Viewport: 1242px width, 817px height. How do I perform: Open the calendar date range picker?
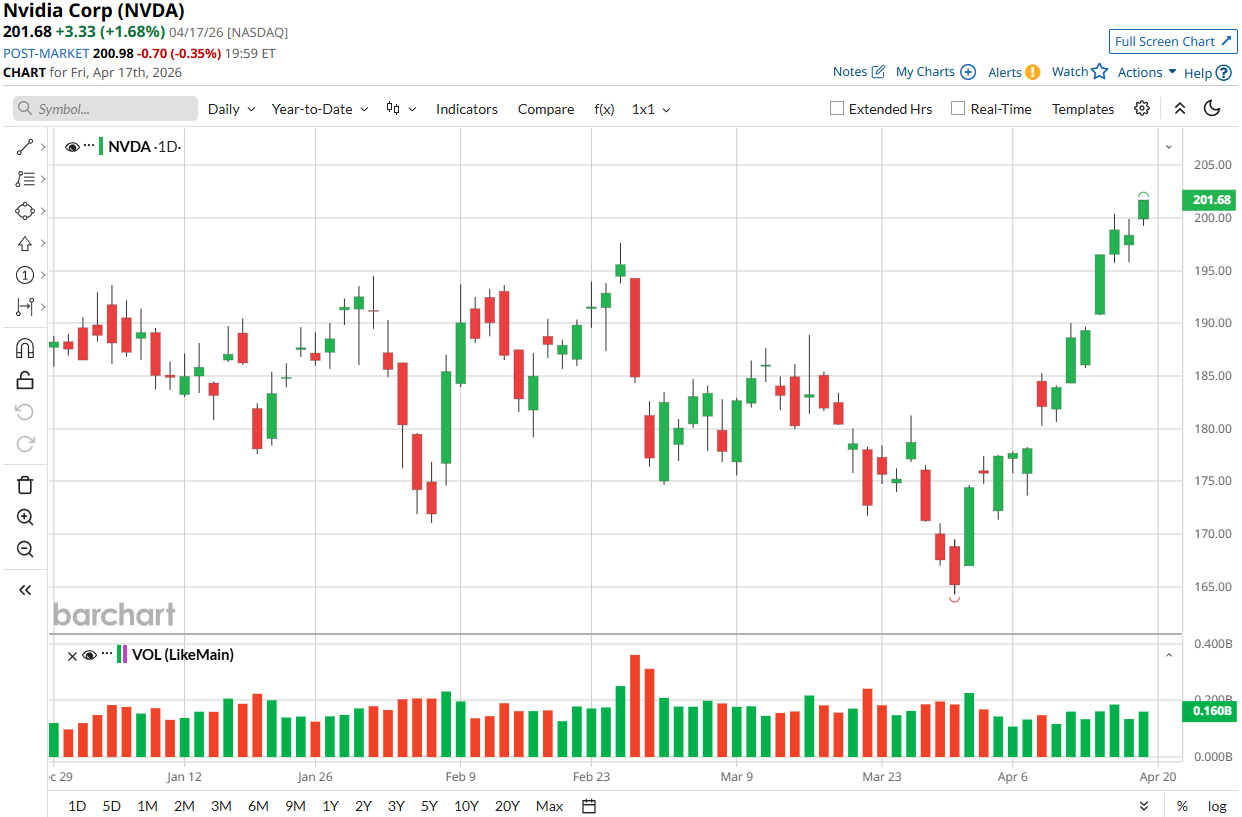click(589, 806)
